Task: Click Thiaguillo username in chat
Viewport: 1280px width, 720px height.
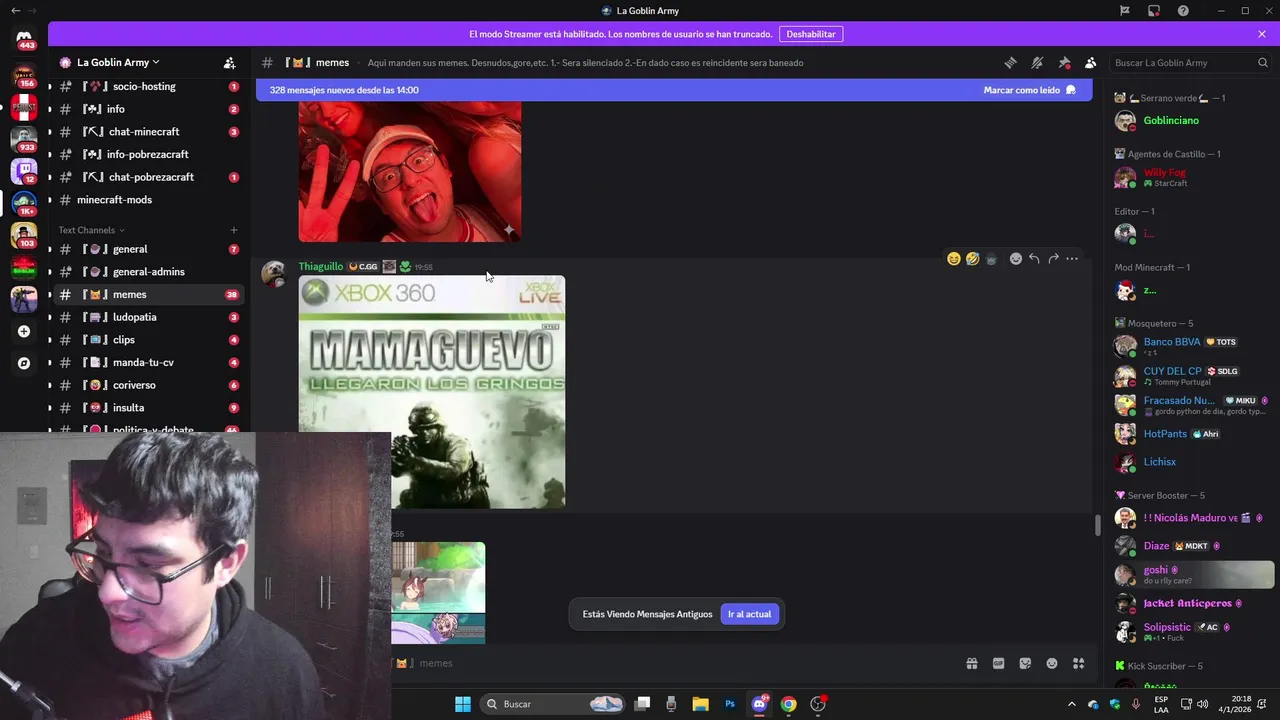Action: pos(321,267)
